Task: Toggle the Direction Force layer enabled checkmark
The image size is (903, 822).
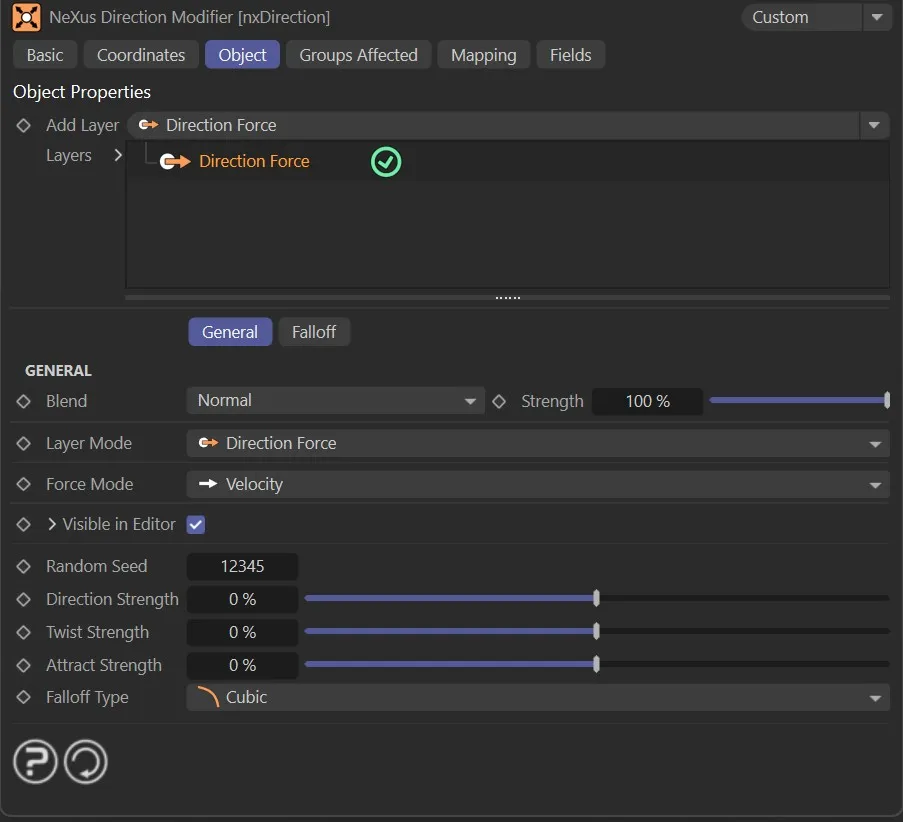Action: coord(386,161)
